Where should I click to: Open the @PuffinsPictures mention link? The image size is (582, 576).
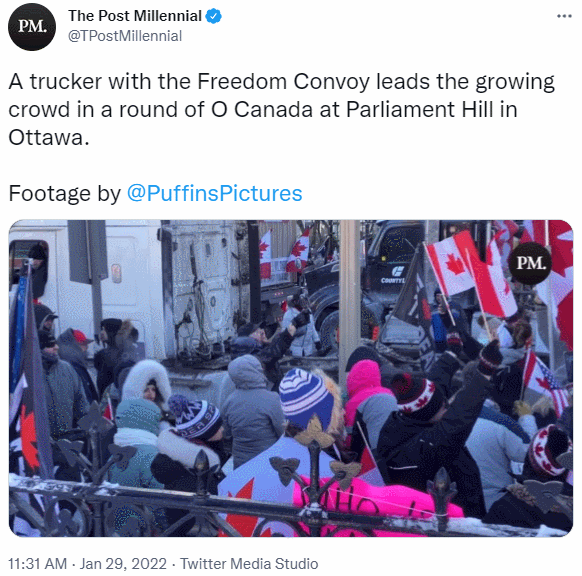[215, 193]
